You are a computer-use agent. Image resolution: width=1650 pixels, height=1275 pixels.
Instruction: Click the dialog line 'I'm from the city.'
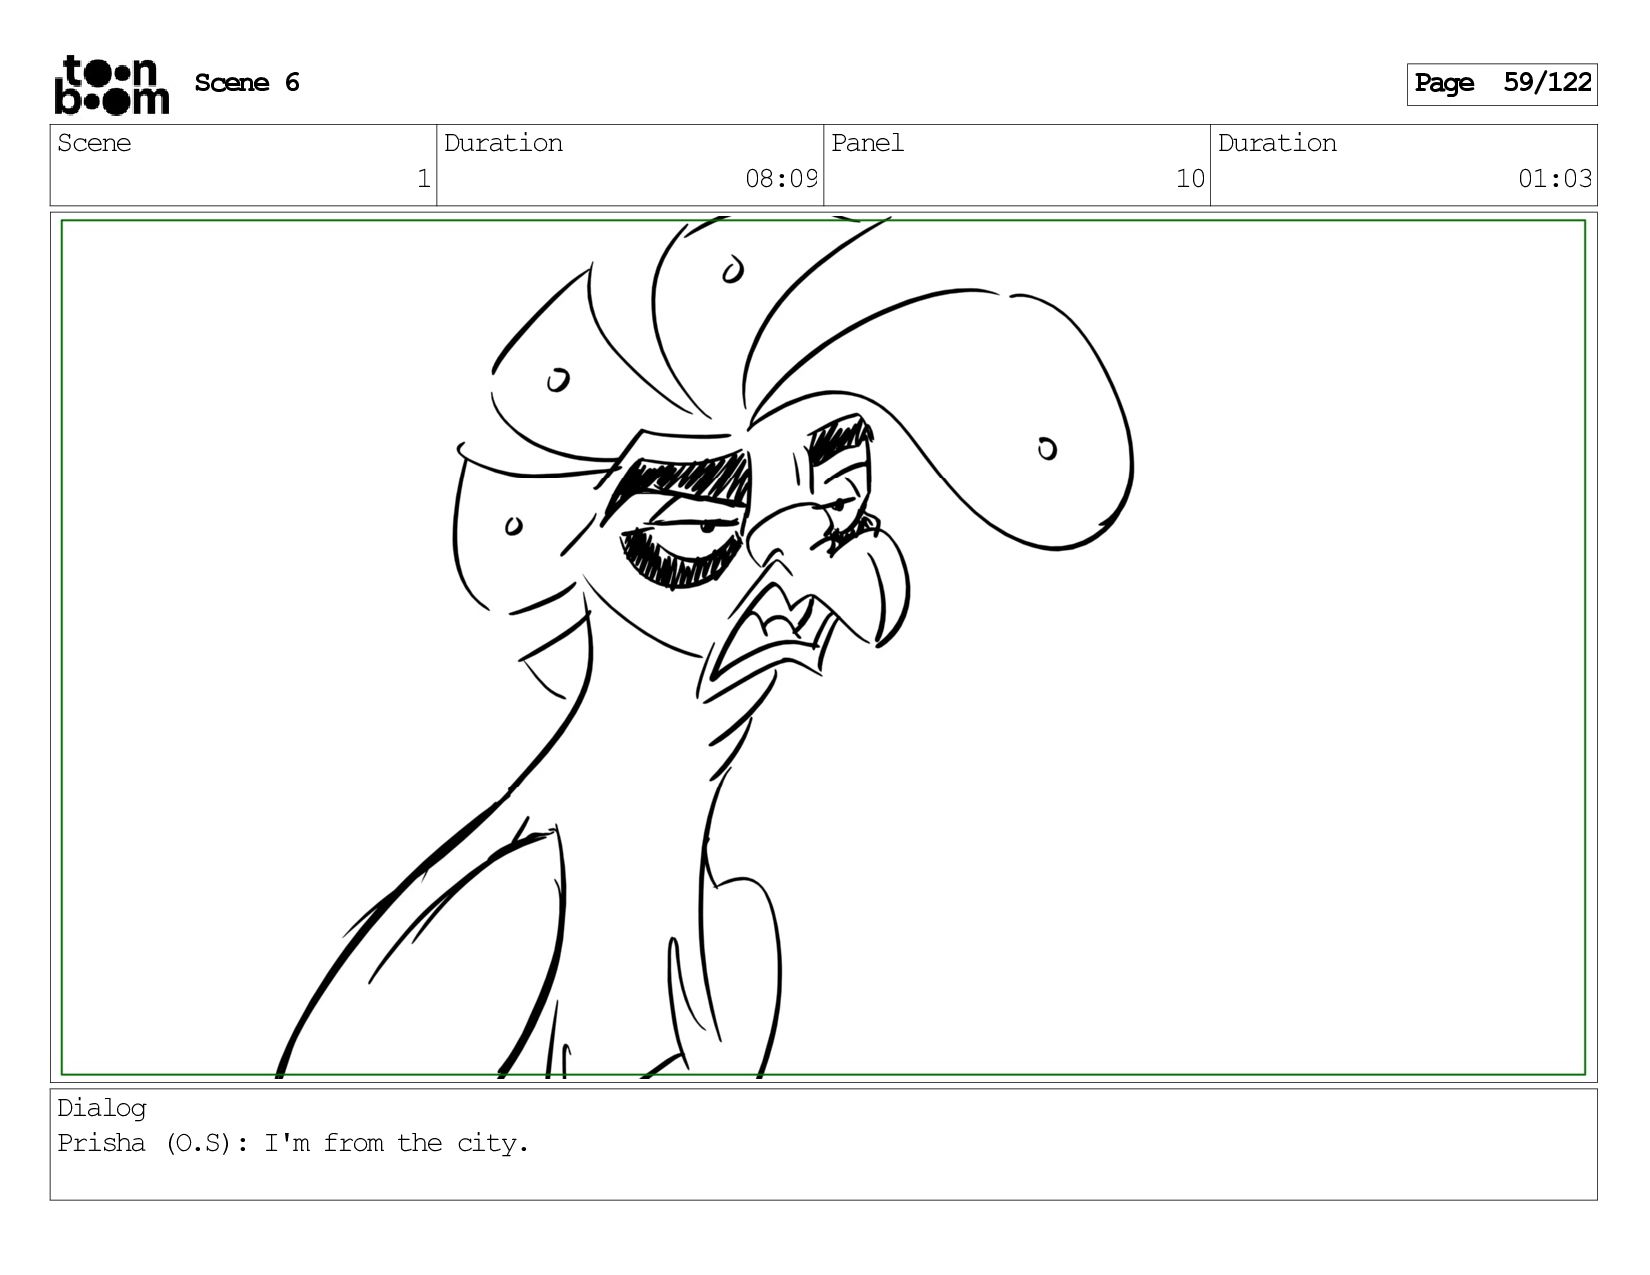pos(396,1143)
